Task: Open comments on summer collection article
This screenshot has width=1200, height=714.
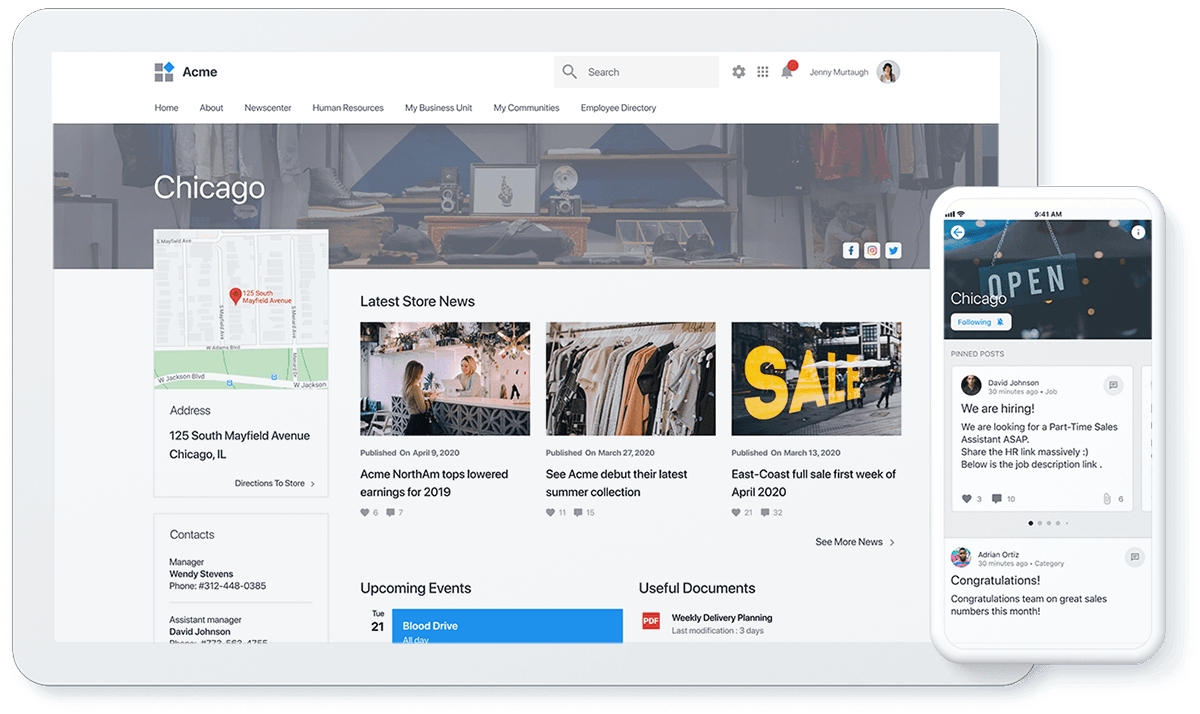Action: click(576, 513)
